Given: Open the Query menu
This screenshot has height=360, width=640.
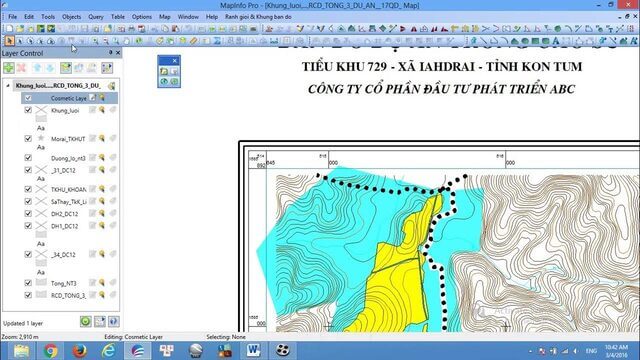Looking at the screenshot, I should (x=96, y=17).
